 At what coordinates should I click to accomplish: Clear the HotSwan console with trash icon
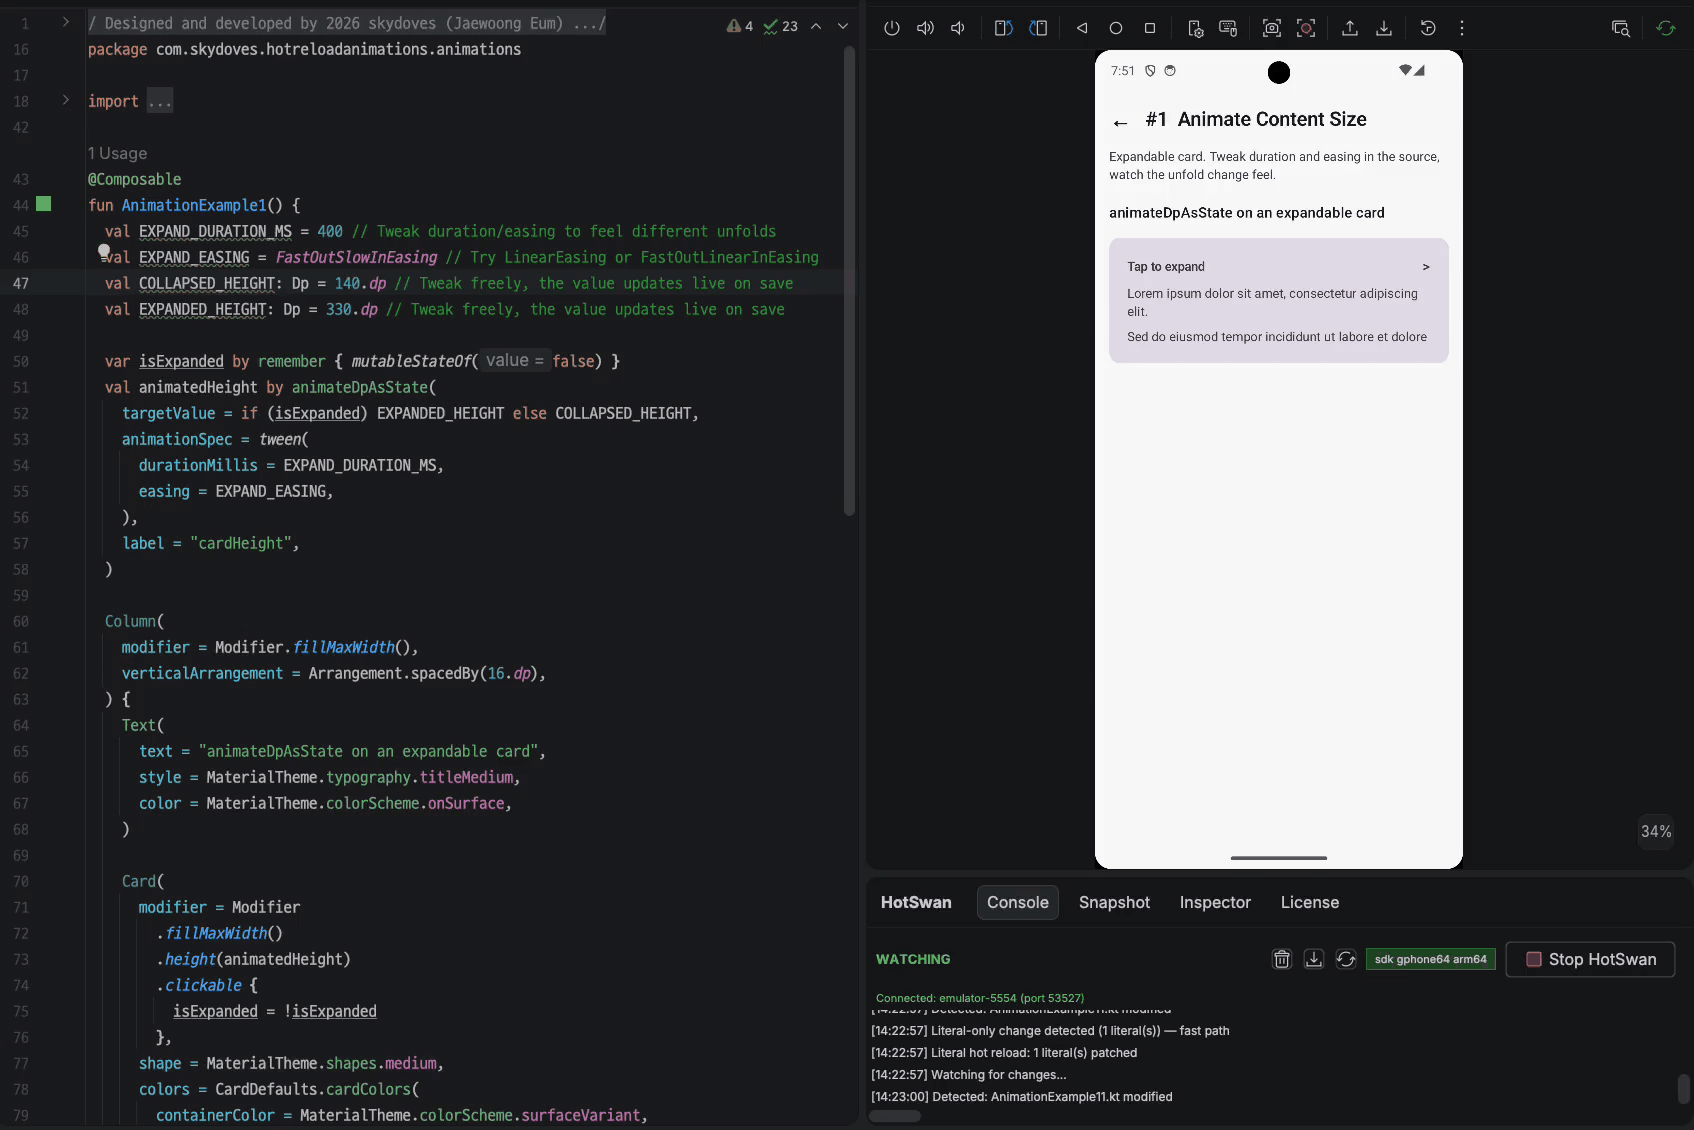1282,959
